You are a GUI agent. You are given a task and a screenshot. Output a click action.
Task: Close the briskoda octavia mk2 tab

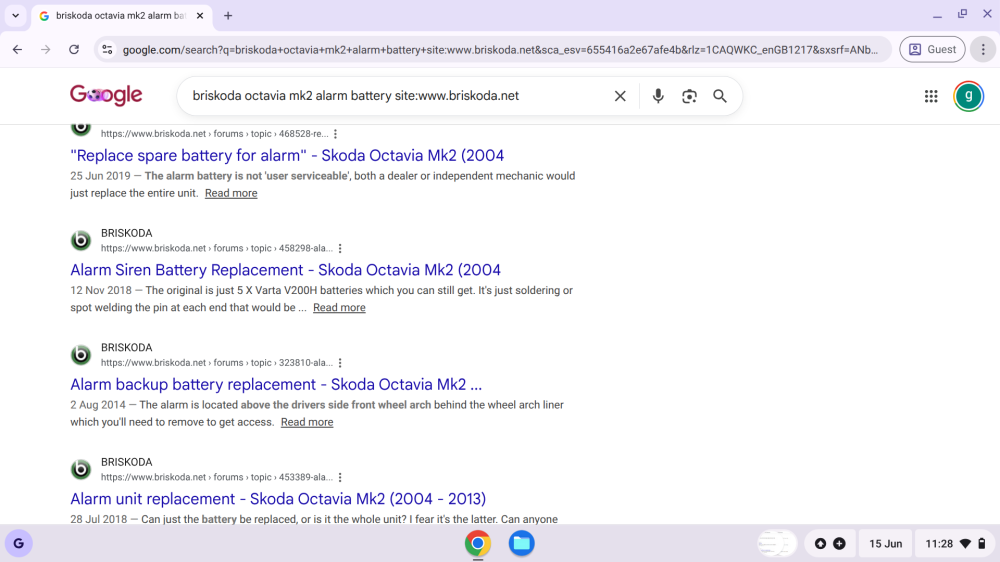(x=200, y=15)
